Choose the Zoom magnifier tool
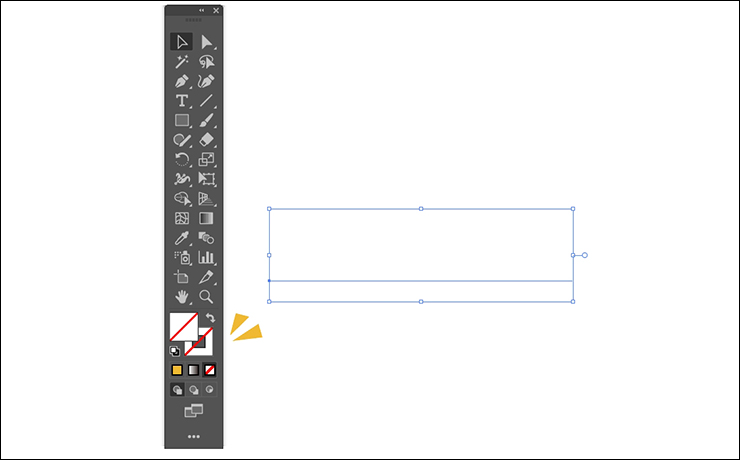 click(x=206, y=297)
